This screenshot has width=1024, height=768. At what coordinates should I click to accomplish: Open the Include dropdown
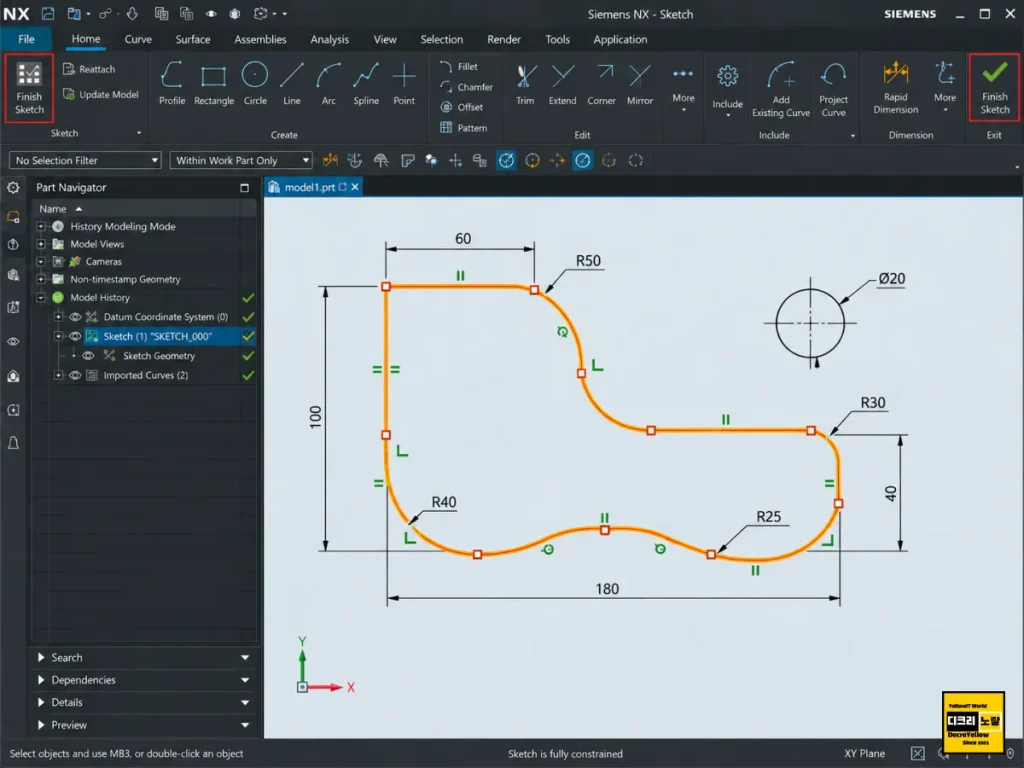727,90
